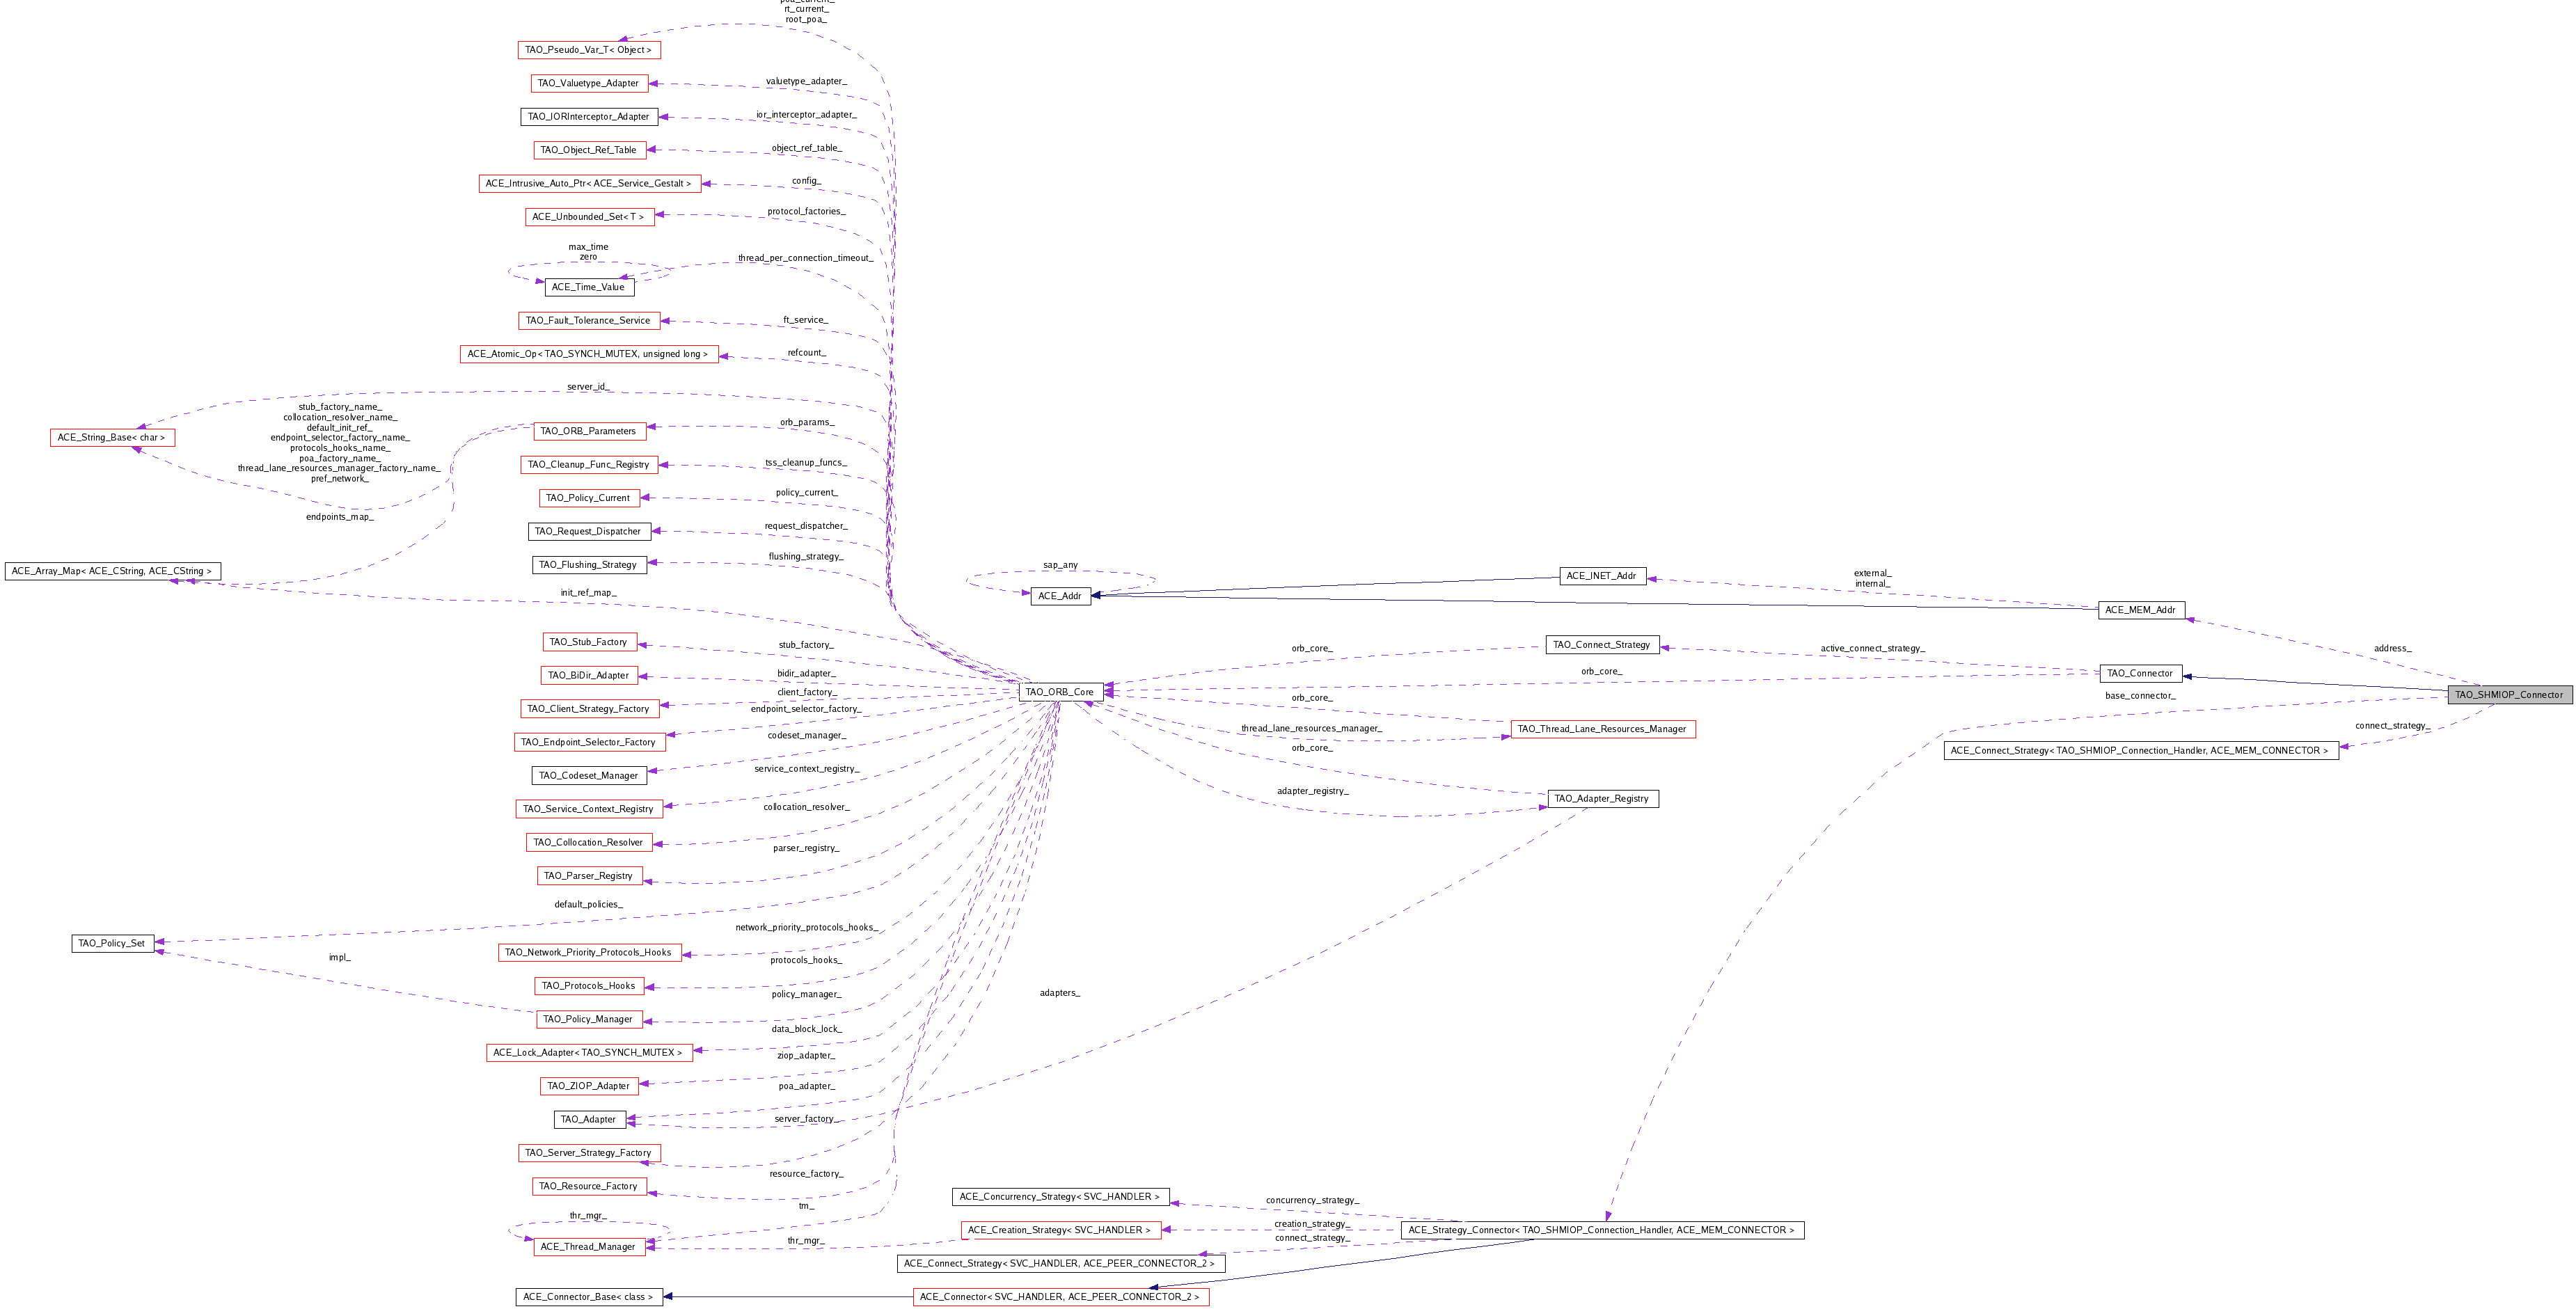
Task: Open the TAO_ORB_Core class node
Action: [1062, 691]
